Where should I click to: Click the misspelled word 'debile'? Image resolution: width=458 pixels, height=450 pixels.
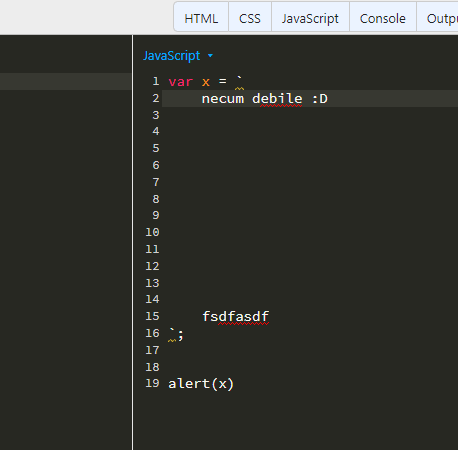[277, 99]
